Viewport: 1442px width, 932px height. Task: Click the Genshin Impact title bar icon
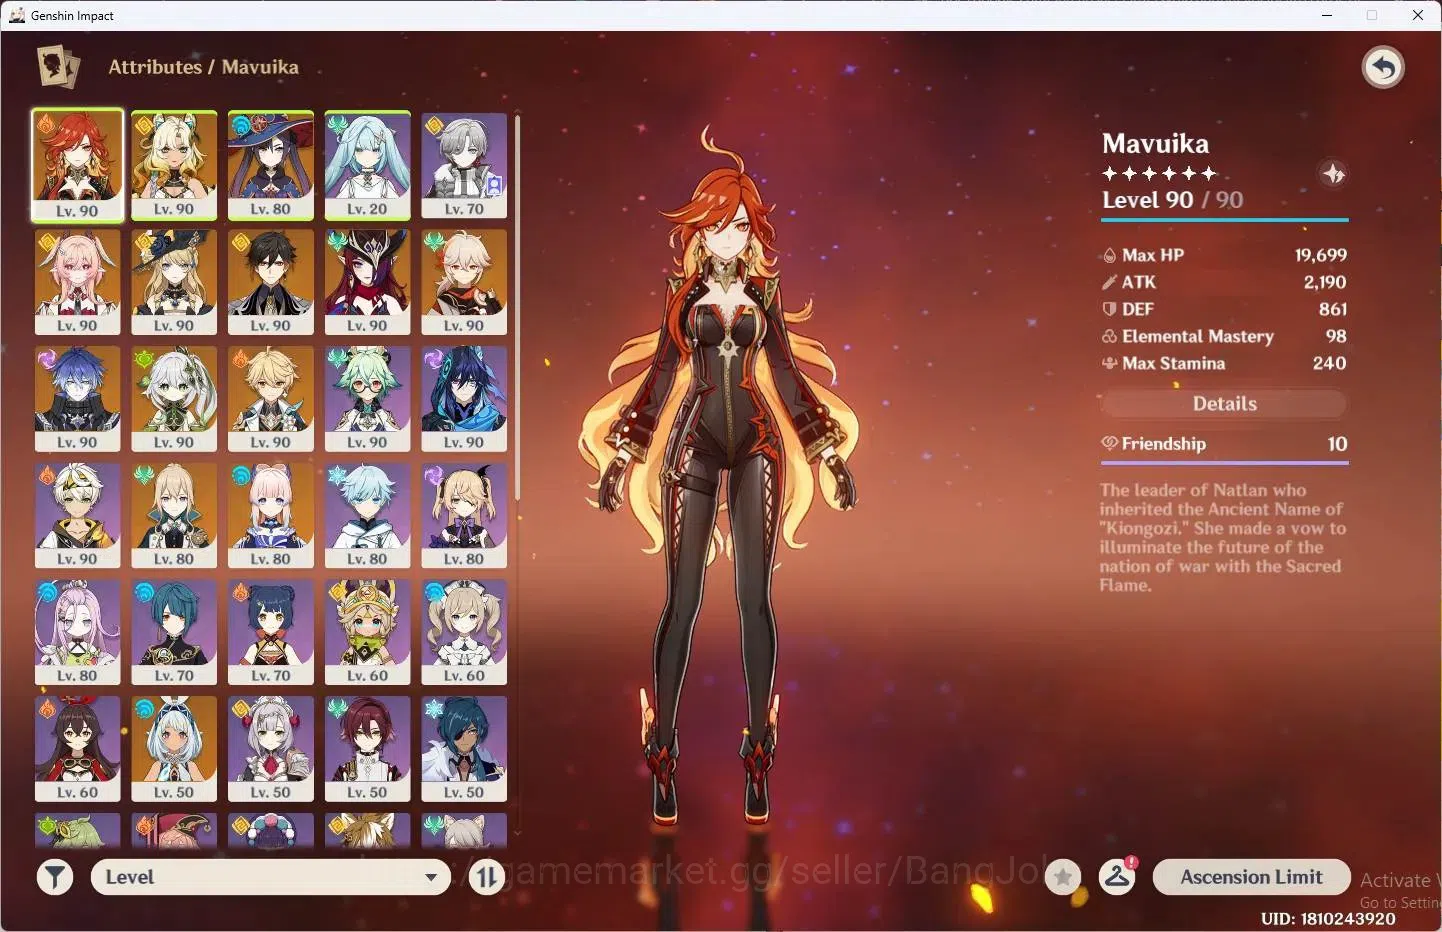(17, 15)
